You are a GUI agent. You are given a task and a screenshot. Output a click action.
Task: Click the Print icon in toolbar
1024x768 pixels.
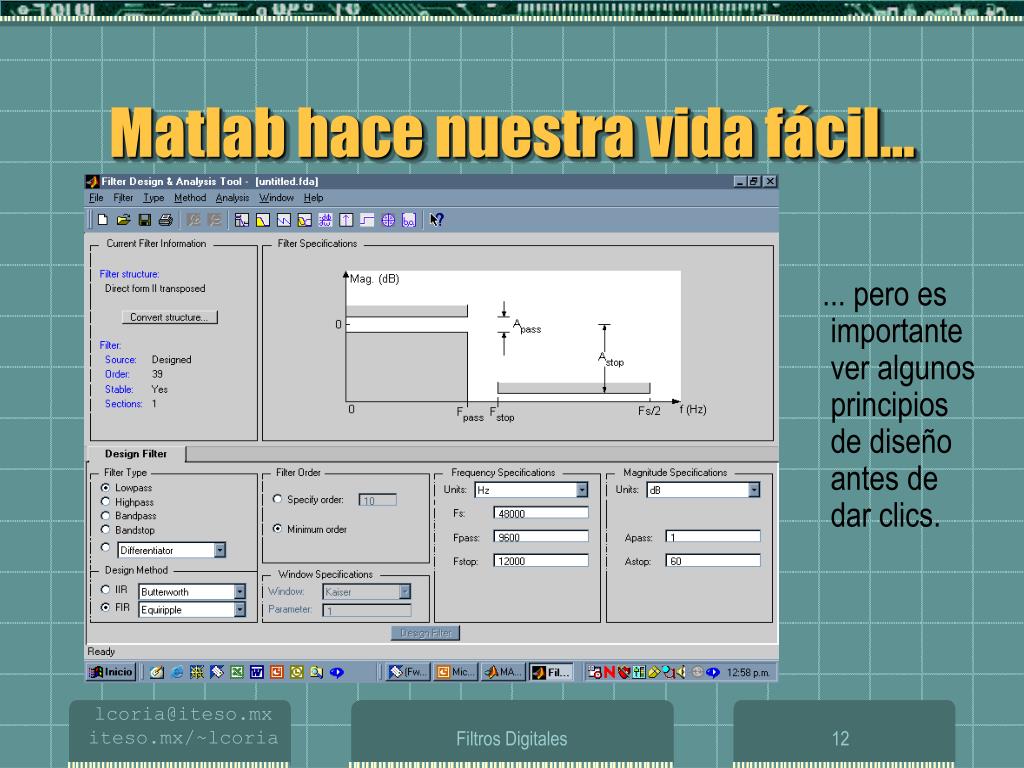pos(166,220)
